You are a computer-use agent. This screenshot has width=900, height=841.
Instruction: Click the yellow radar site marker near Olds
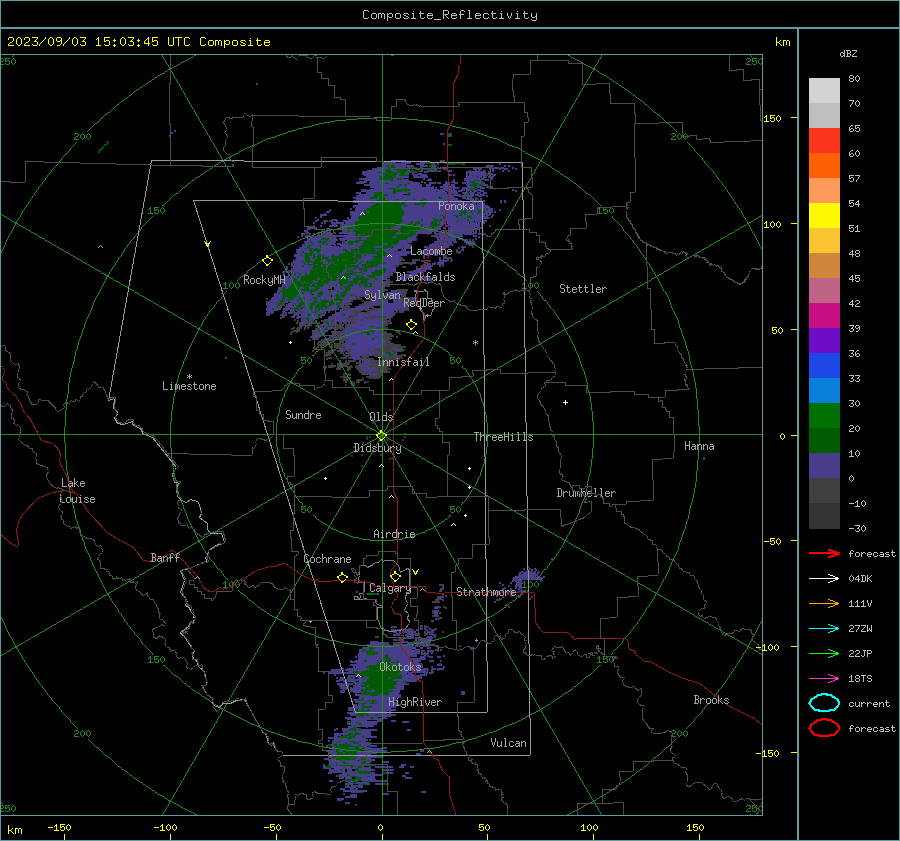(381, 436)
